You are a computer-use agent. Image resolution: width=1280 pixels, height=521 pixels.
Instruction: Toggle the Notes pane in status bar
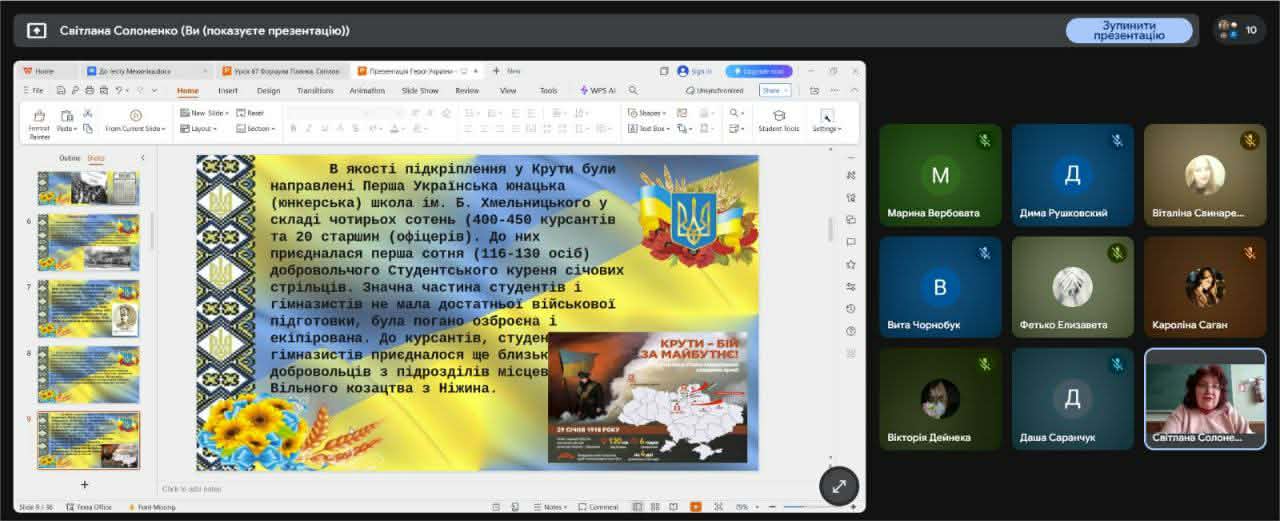551,507
